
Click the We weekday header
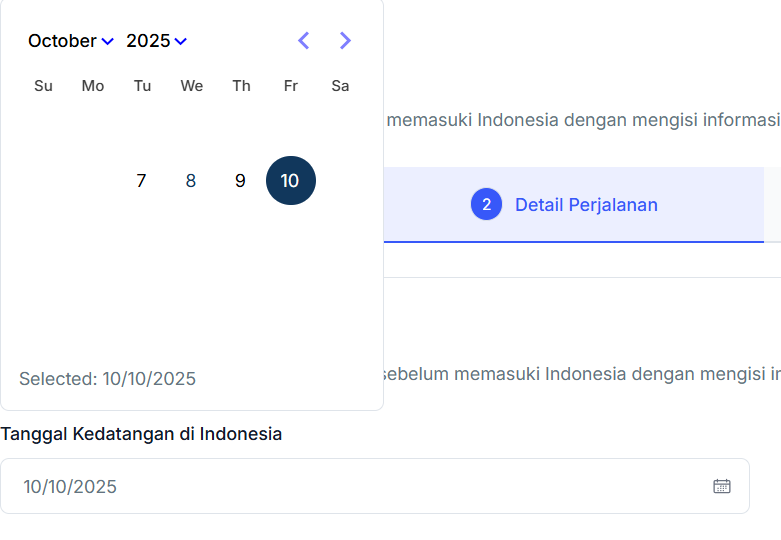click(192, 86)
